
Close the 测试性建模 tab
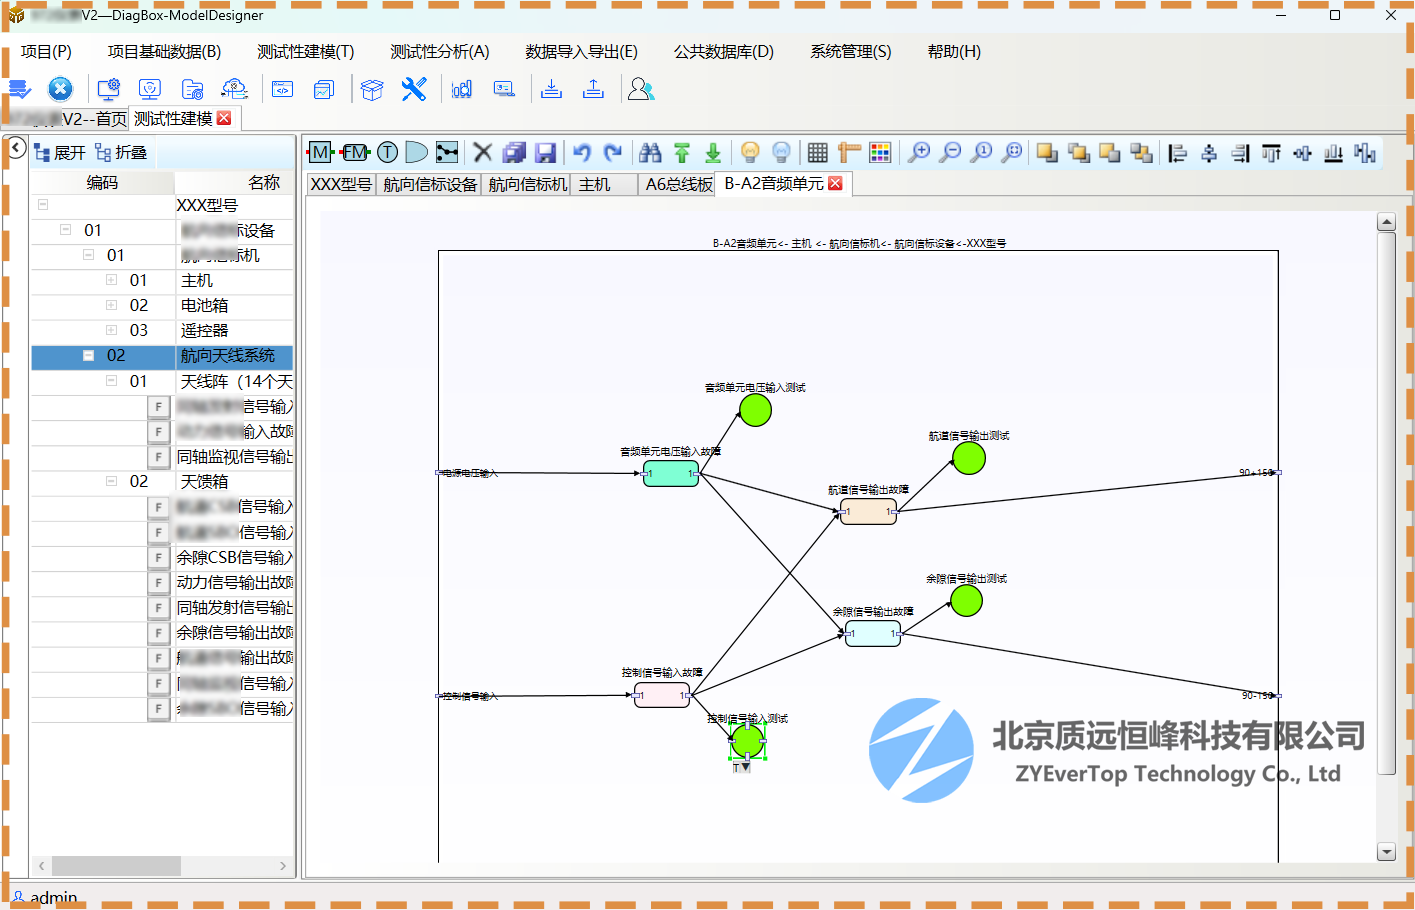pos(224,117)
